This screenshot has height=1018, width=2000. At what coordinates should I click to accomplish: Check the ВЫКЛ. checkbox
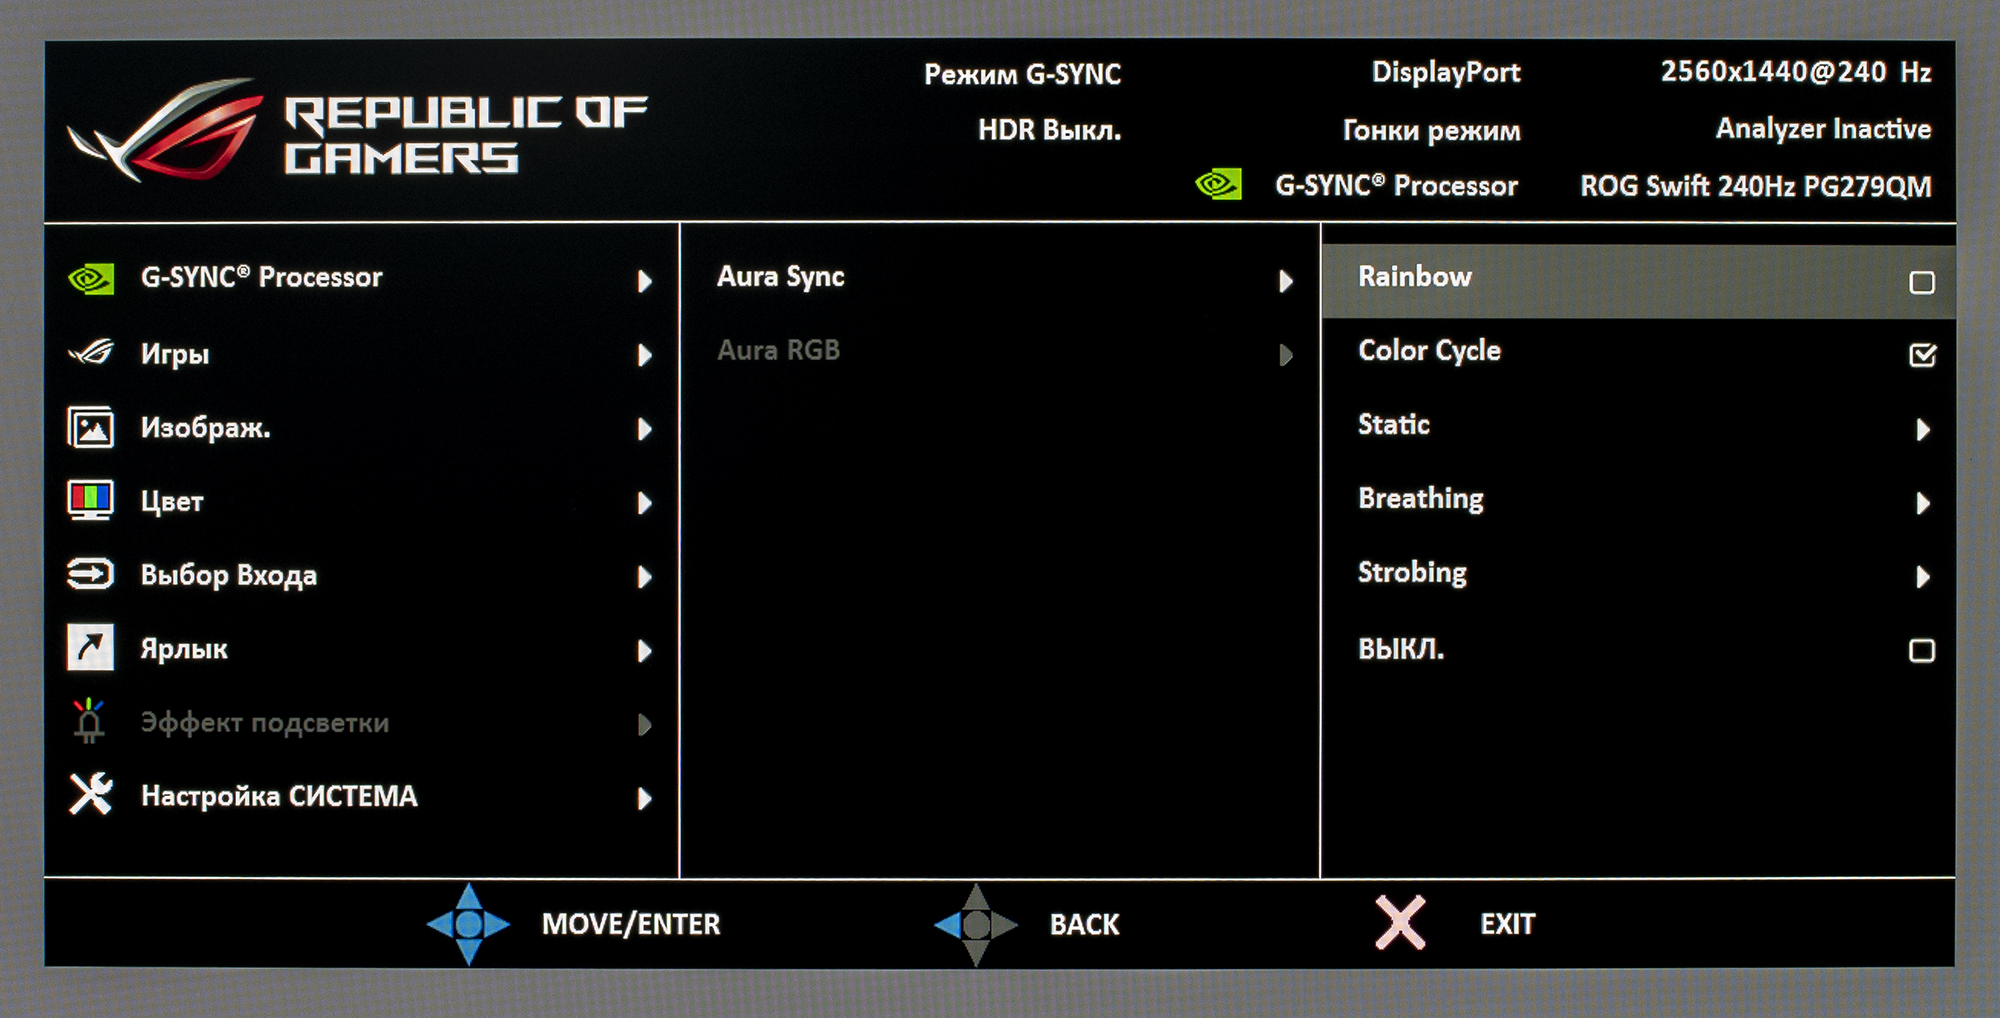[1921, 651]
